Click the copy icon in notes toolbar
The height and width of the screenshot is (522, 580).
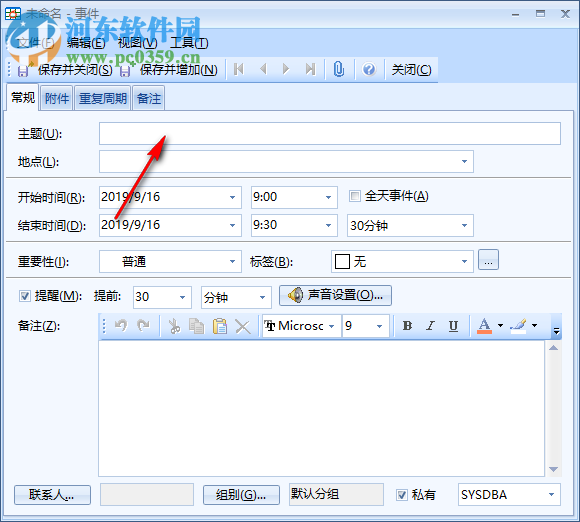coord(196,326)
